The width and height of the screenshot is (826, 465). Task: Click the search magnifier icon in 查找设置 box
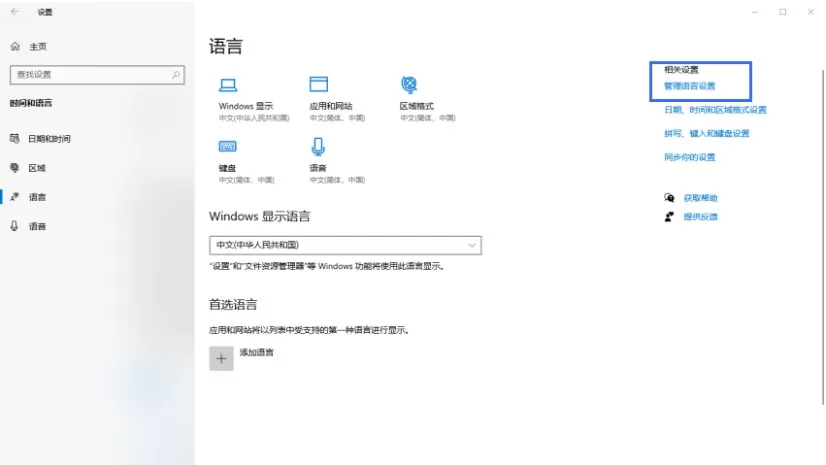[x=176, y=75]
